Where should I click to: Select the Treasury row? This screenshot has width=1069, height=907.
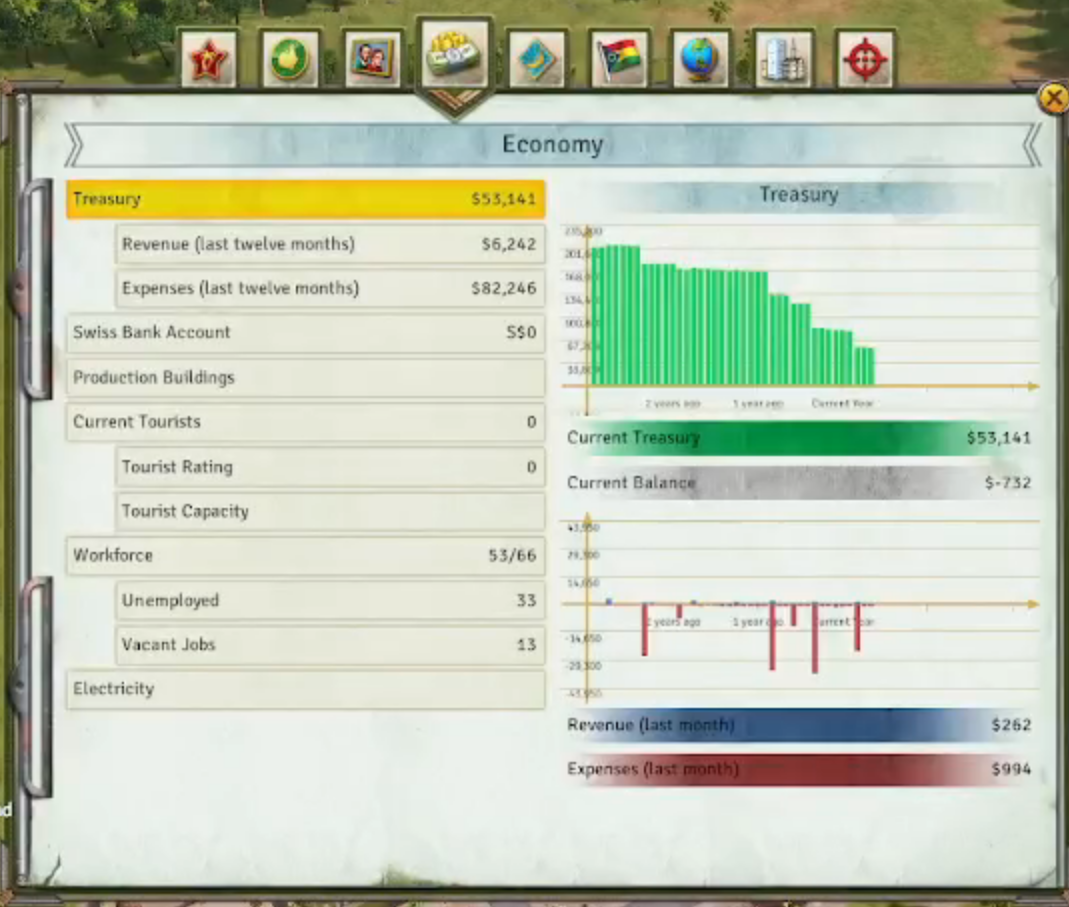pos(306,199)
